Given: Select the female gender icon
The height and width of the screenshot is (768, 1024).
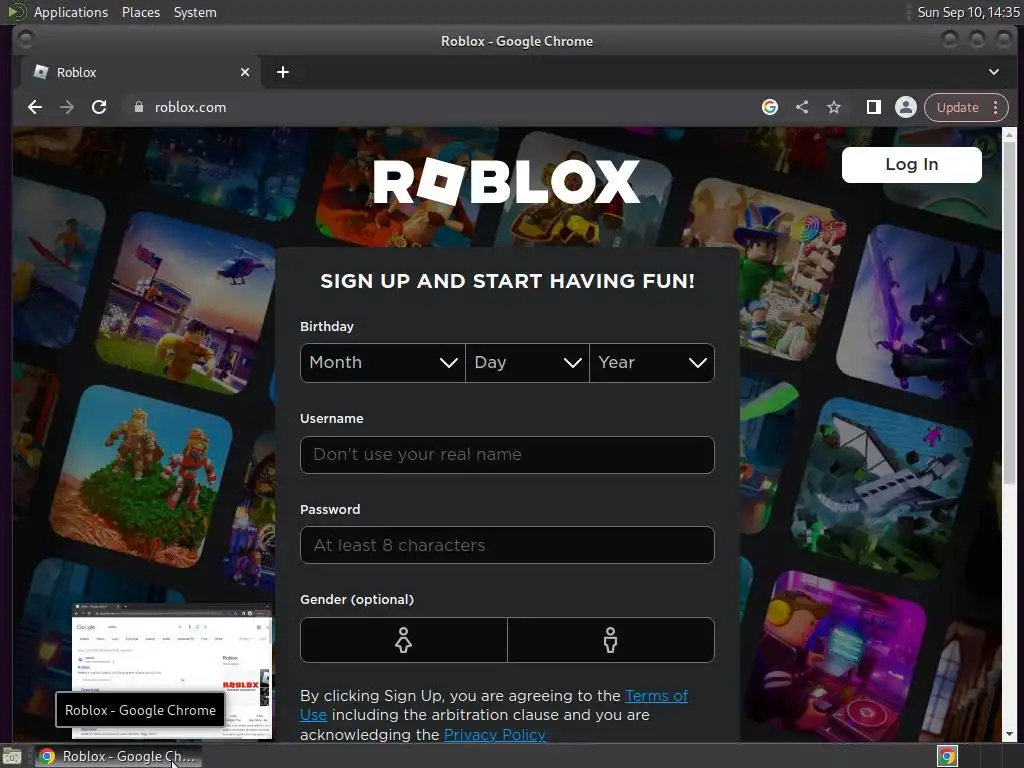Looking at the screenshot, I should (x=404, y=640).
